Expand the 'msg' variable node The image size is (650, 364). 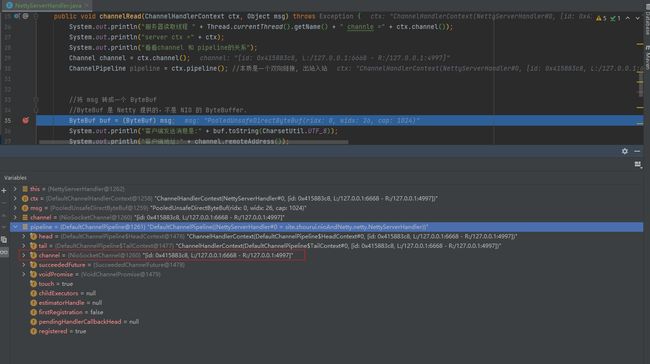pos(15,208)
